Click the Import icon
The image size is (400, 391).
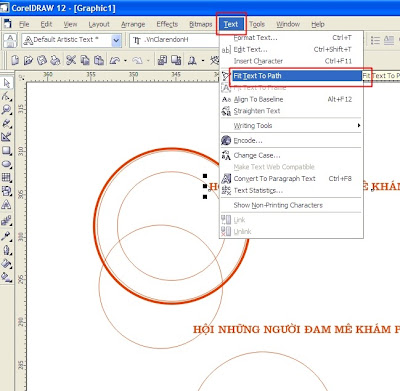click(162, 60)
